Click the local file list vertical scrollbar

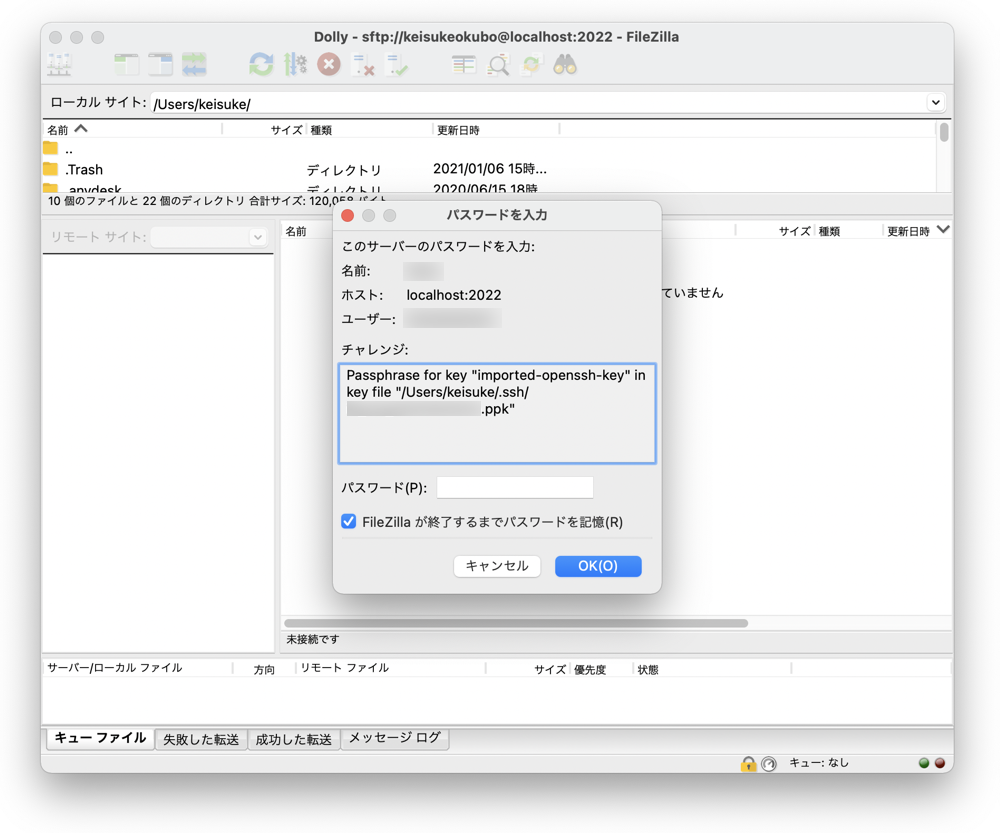(944, 133)
